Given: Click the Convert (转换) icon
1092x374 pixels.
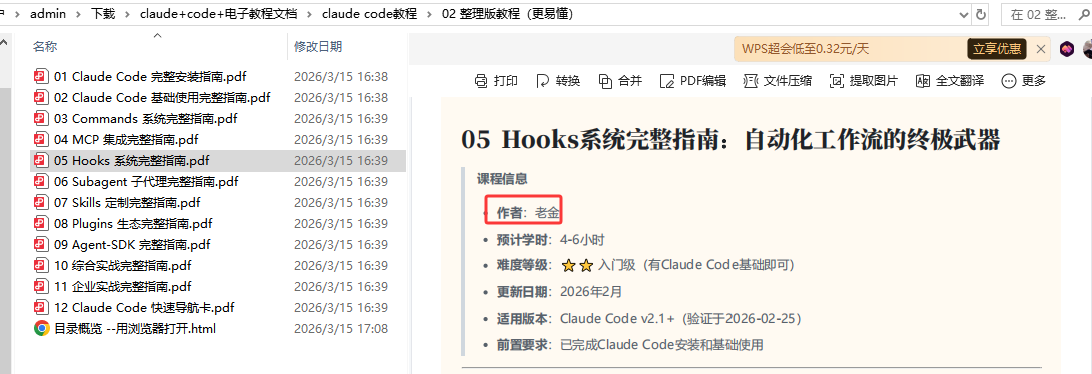Looking at the screenshot, I should 543,81.
